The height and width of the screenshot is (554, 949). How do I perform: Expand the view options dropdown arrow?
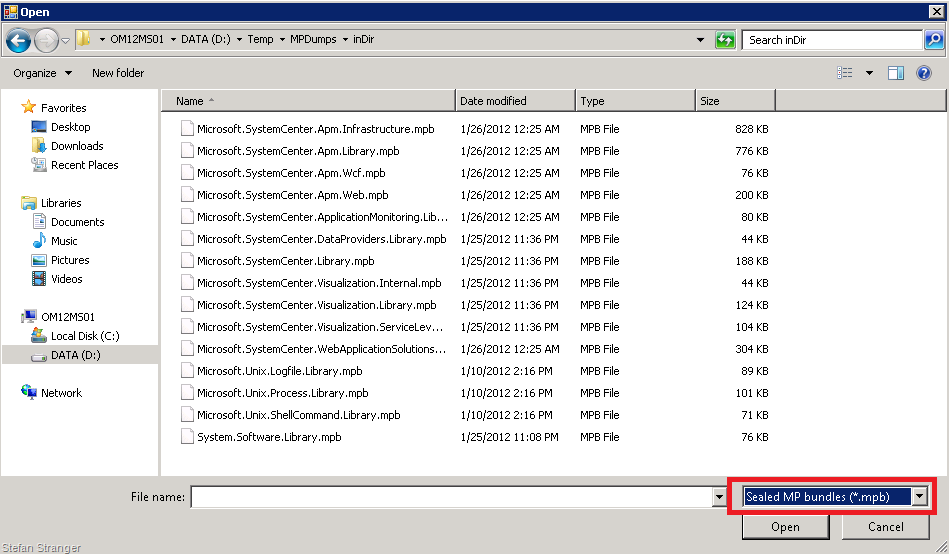tap(869, 73)
